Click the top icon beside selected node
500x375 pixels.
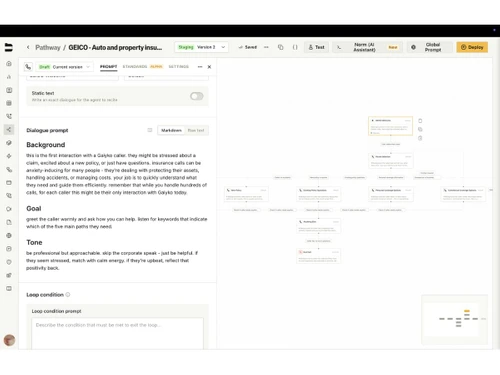click(x=420, y=121)
